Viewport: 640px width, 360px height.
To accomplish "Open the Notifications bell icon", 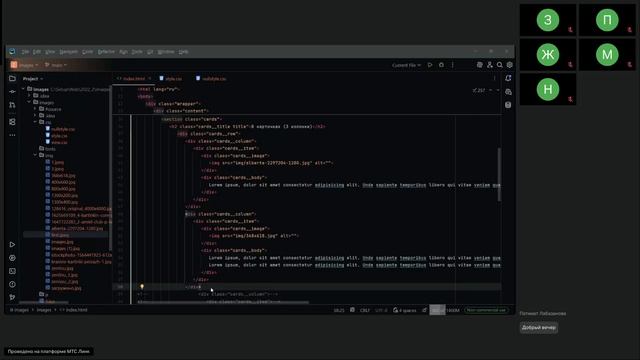I will point(508,78).
